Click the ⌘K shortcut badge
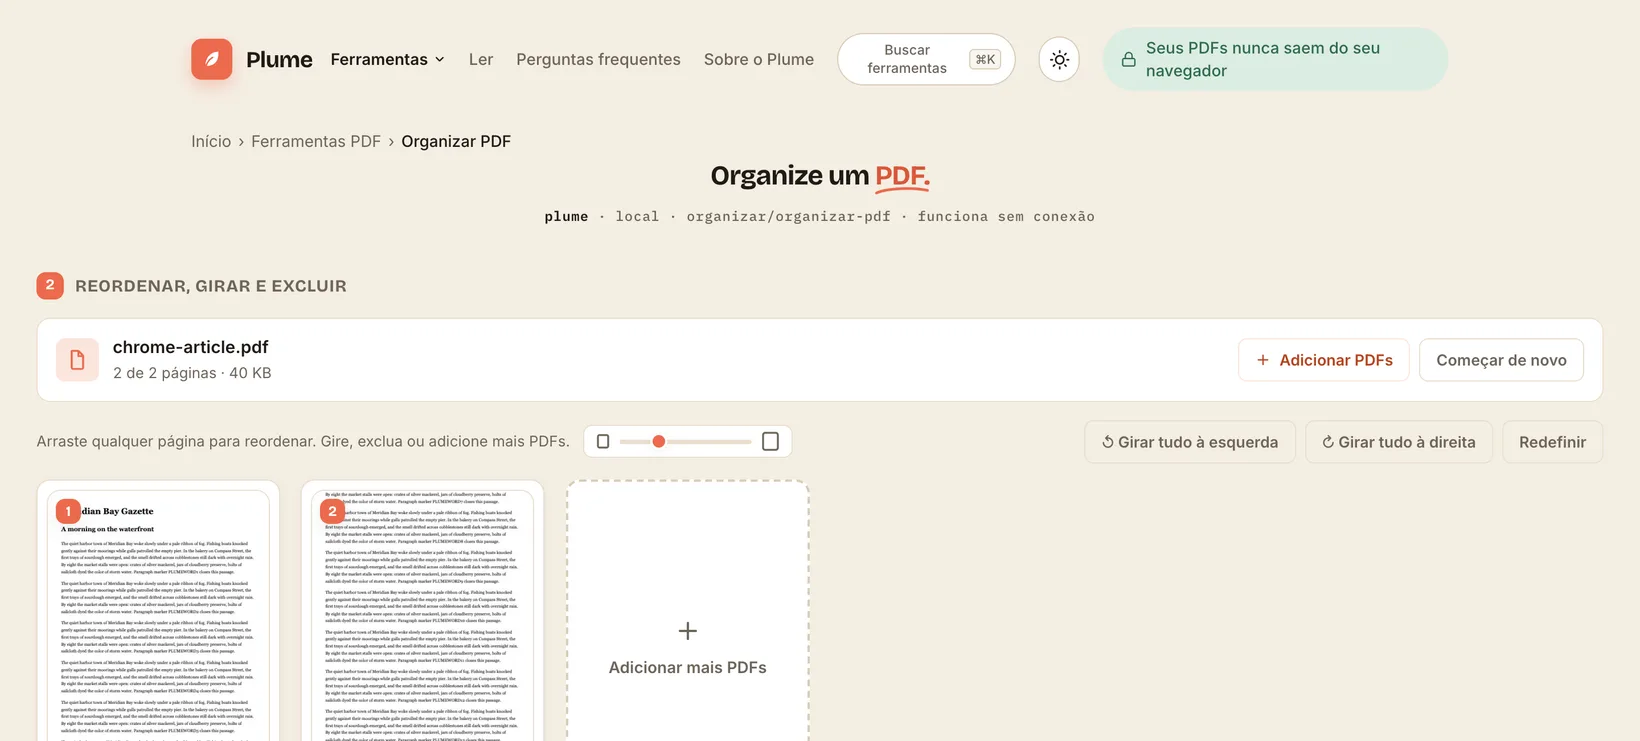1640x741 pixels. pos(985,59)
